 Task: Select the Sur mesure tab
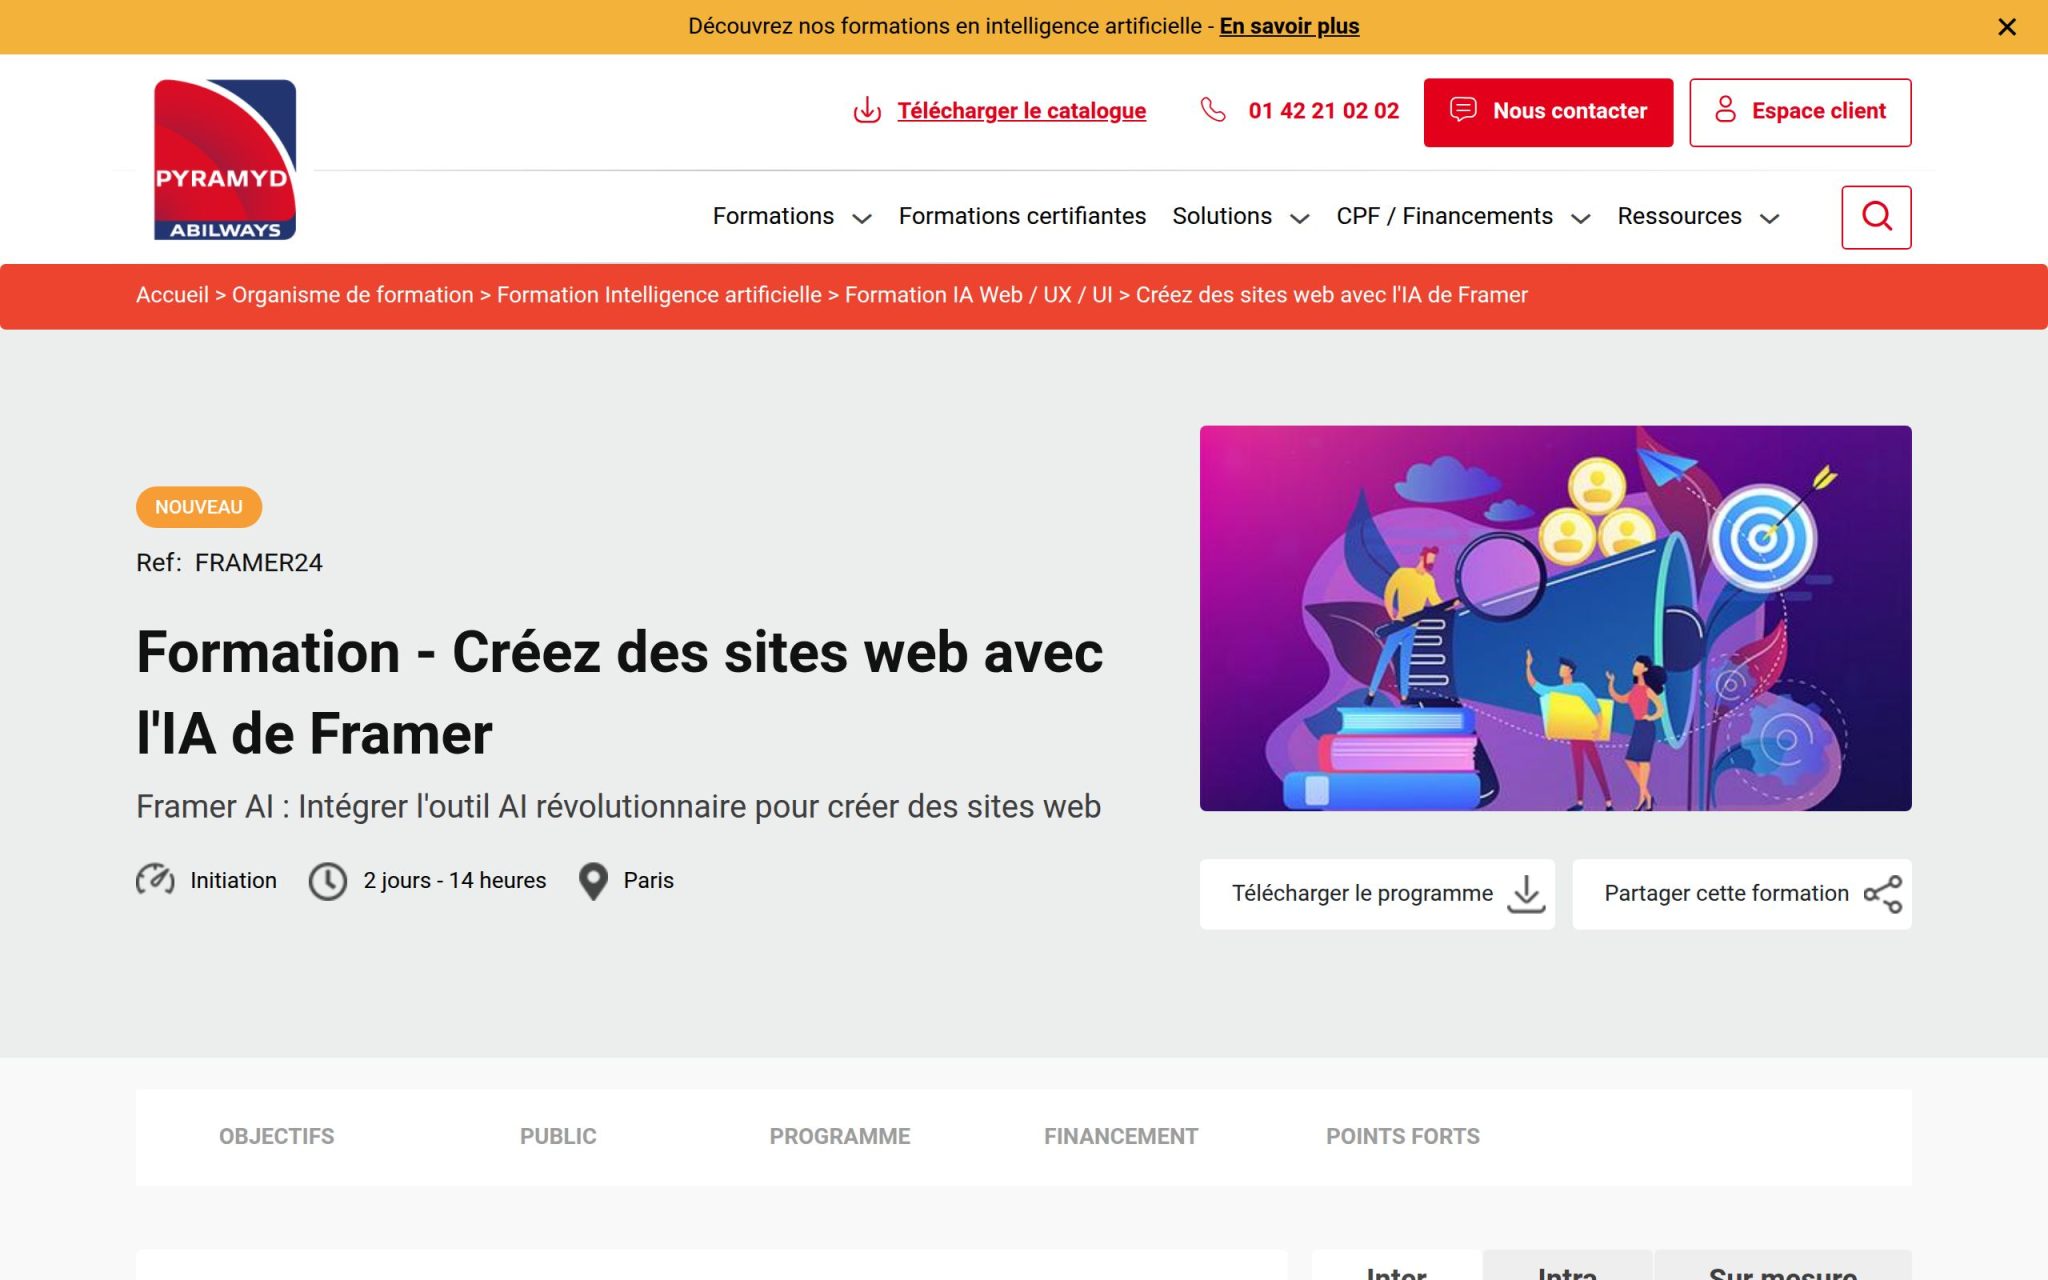click(1783, 1266)
